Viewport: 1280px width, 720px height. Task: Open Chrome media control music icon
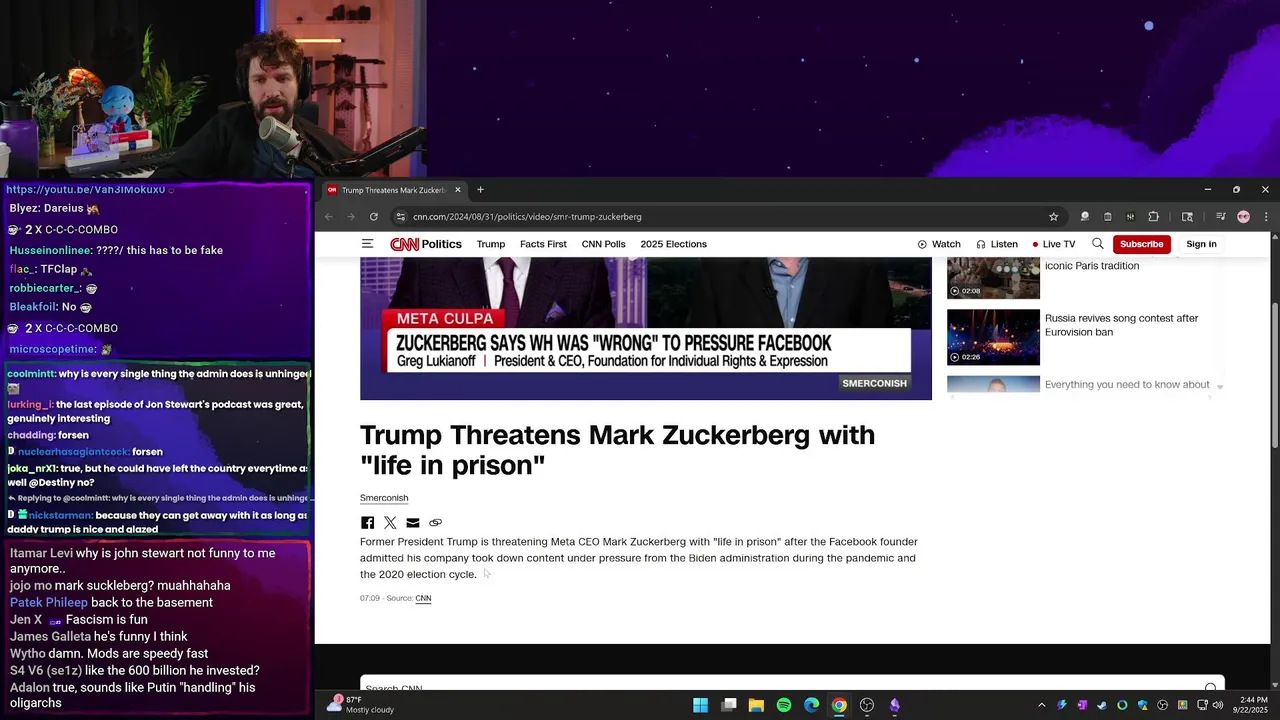tap(1220, 216)
